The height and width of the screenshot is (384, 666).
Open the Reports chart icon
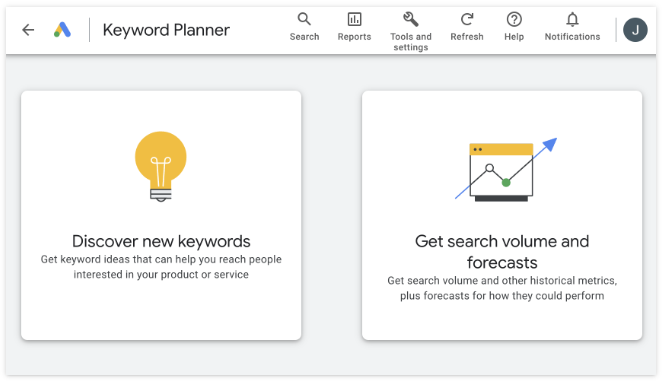pyautogui.click(x=354, y=19)
